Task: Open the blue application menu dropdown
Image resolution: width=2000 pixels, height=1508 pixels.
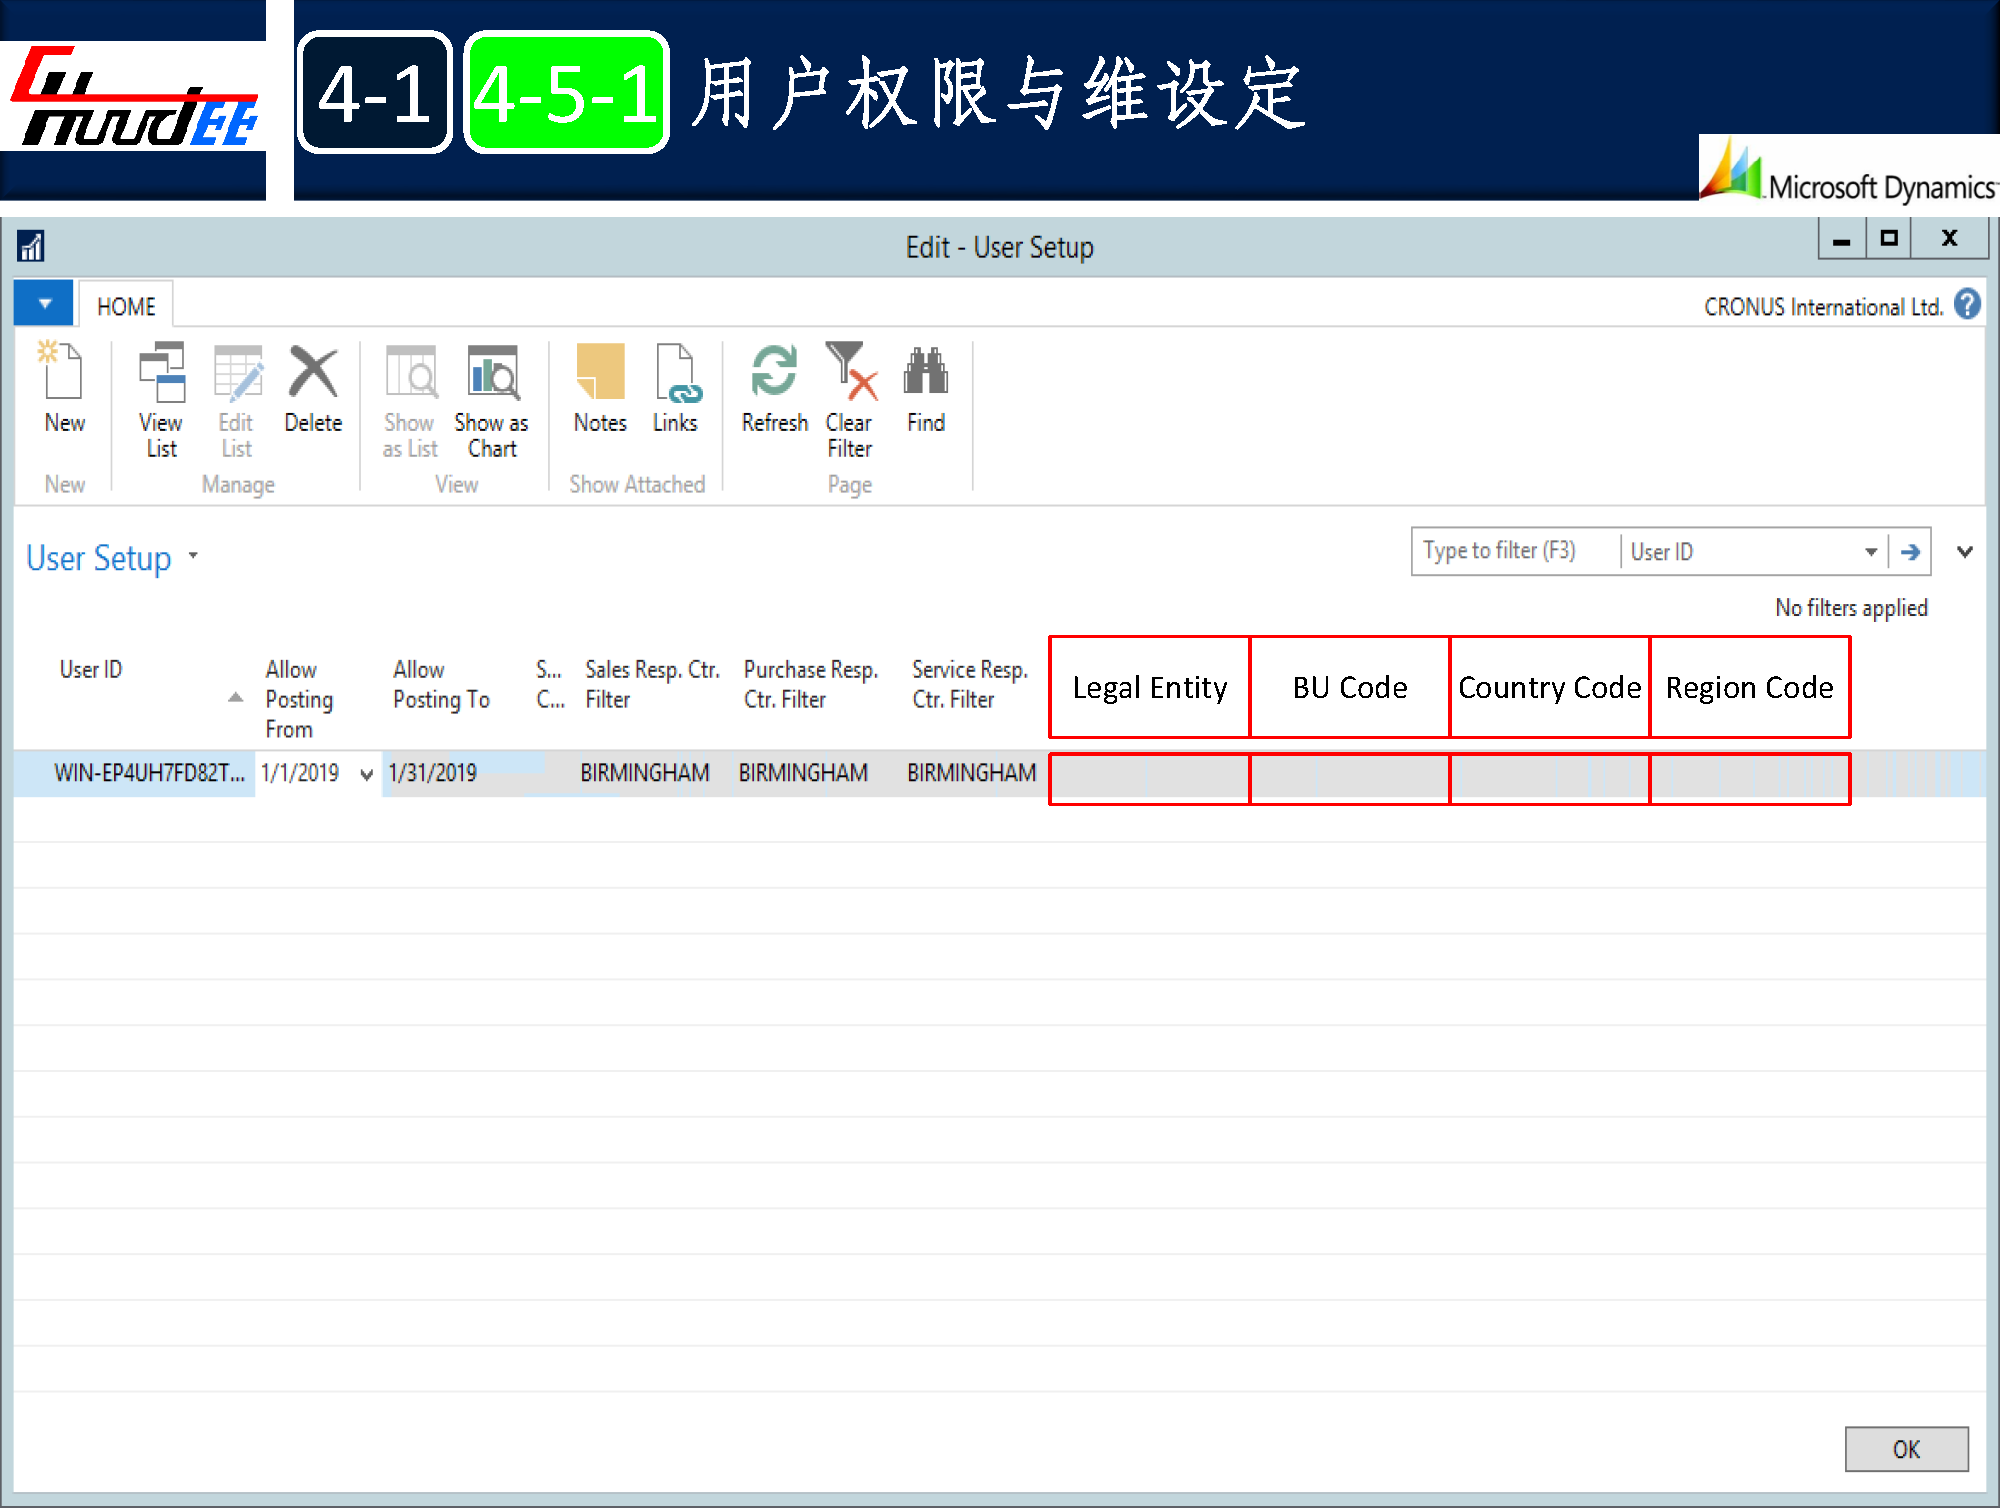Action: (x=45, y=303)
